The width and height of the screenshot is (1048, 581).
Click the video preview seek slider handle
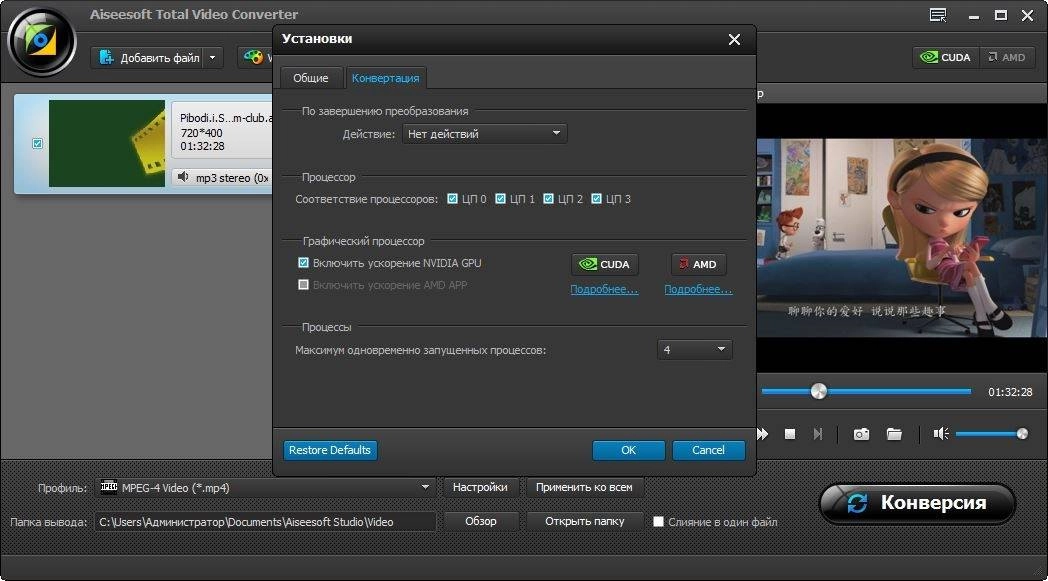[819, 392]
